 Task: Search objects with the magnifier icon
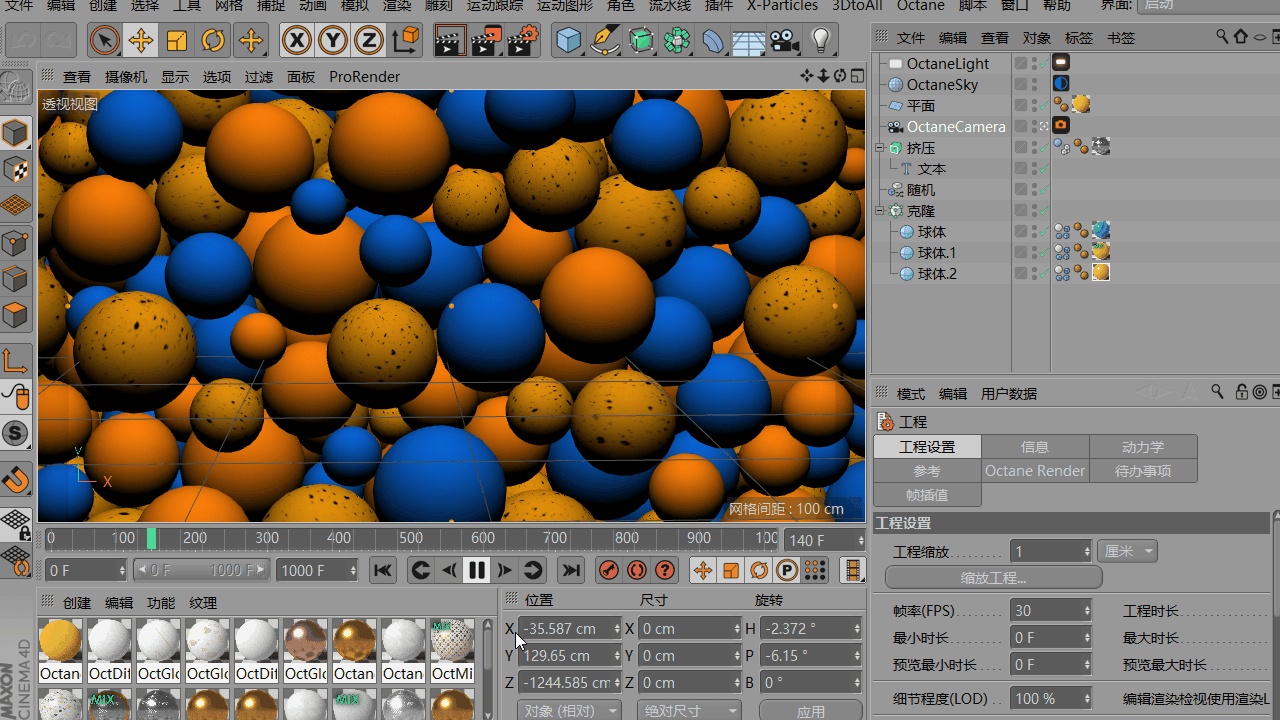tap(1222, 37)
